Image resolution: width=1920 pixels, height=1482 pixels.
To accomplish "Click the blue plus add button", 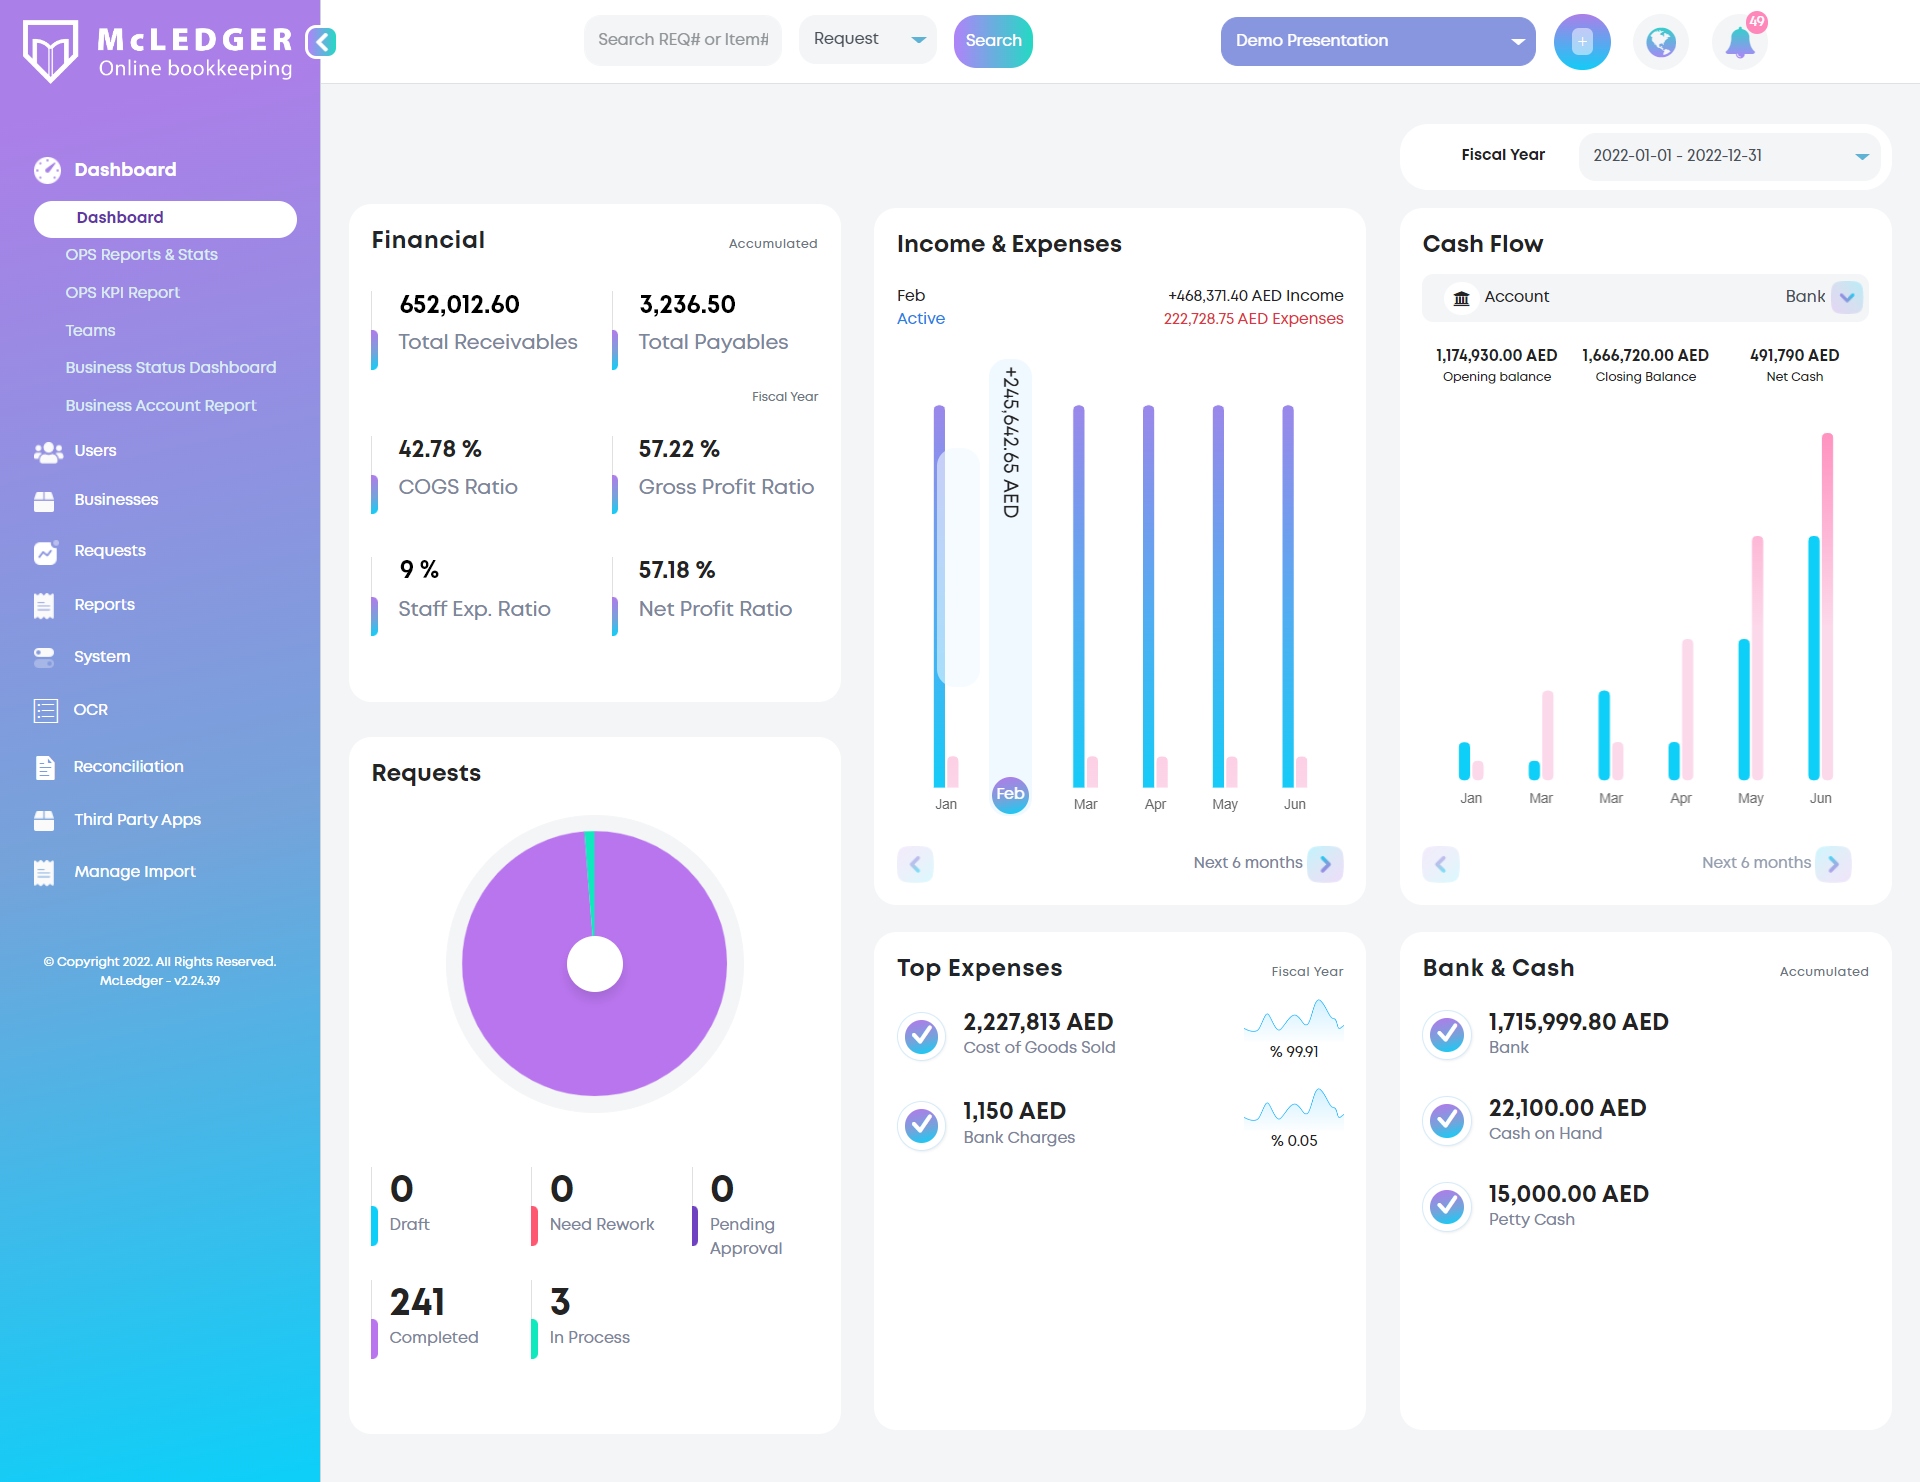I will pyautogui.click(x=1582, y=42).
